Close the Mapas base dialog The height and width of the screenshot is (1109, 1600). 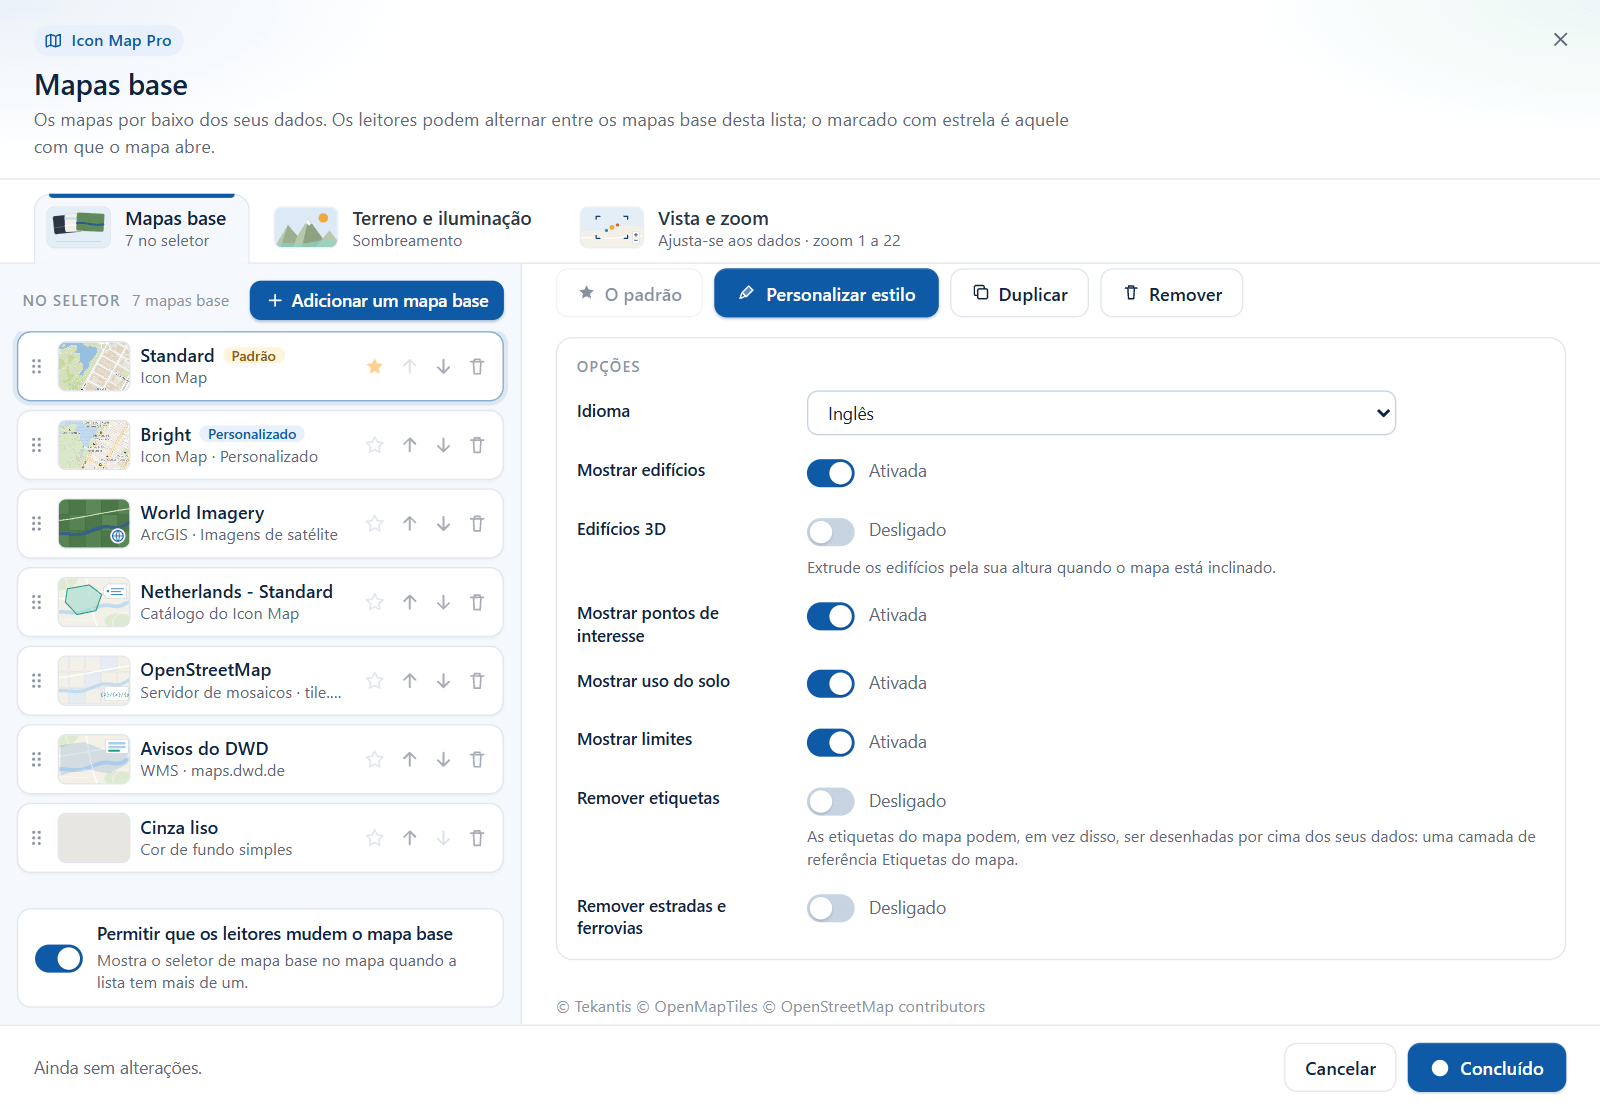[1560, 40]
